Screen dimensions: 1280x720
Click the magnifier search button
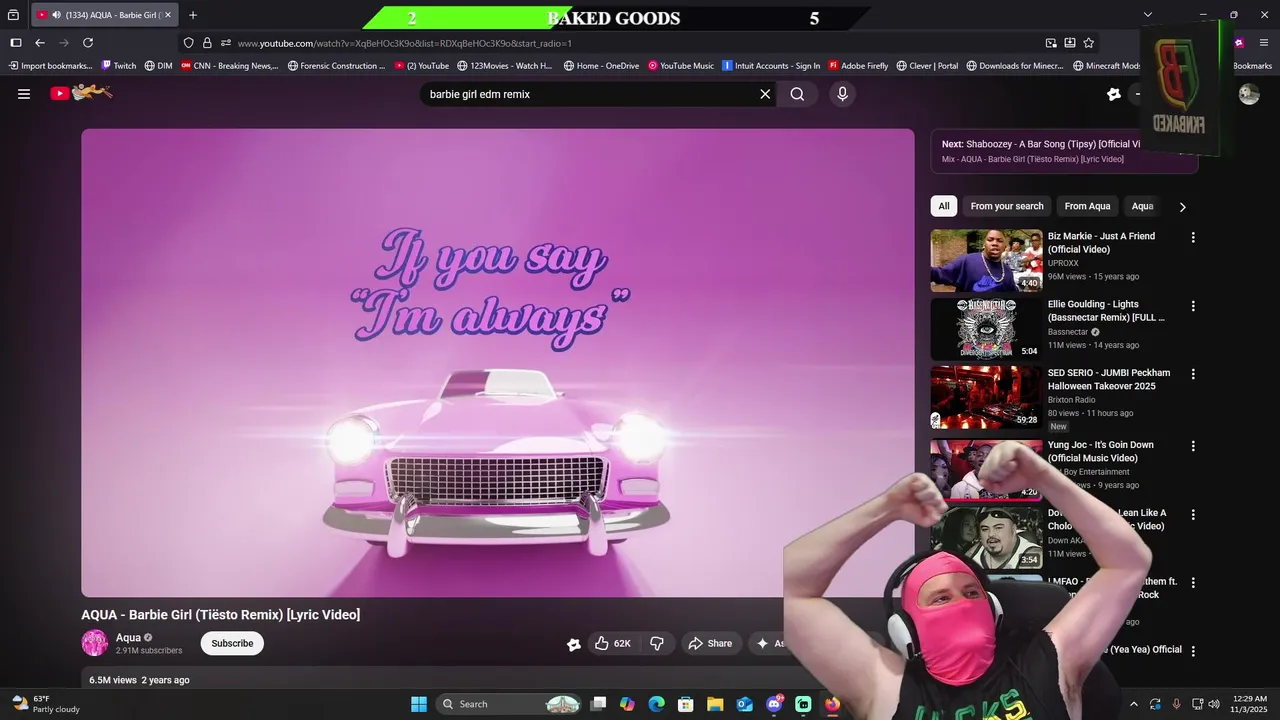(x=797, y=94)
